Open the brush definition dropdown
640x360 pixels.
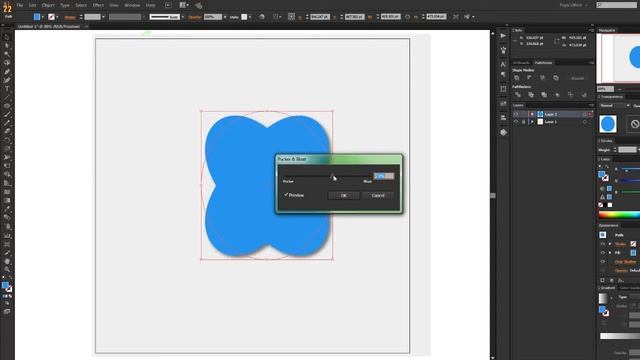pos(182,17)
